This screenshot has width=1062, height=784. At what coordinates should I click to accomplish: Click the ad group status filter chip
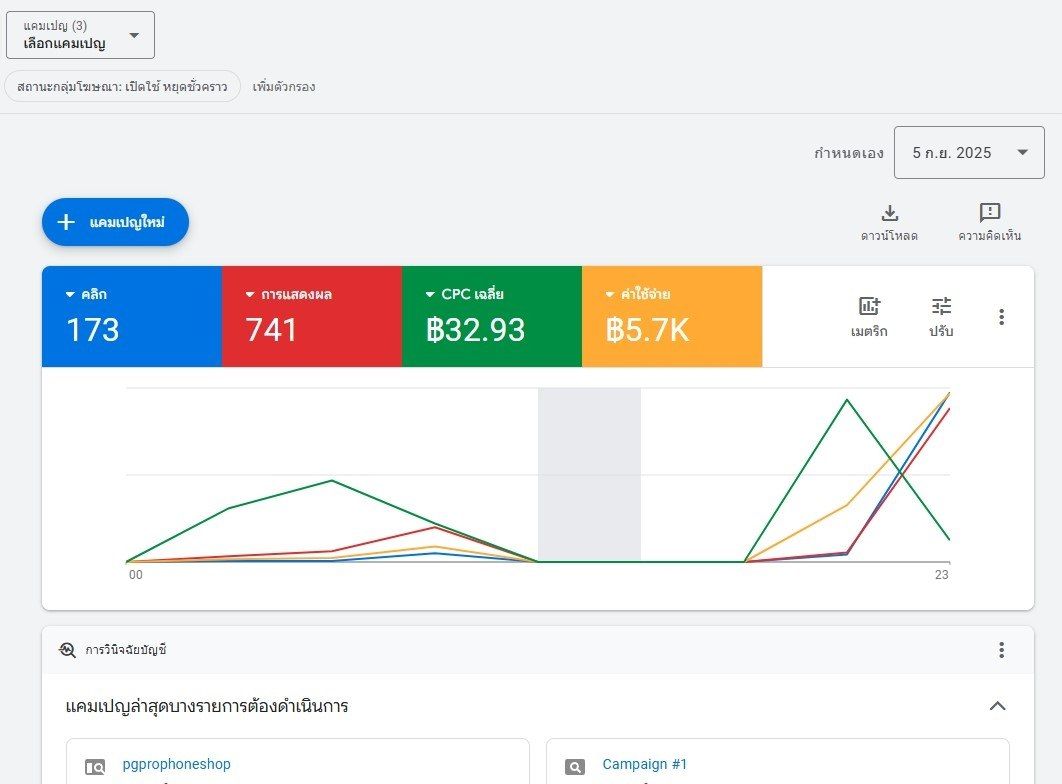pyautogui.click(x=123, y=87)
